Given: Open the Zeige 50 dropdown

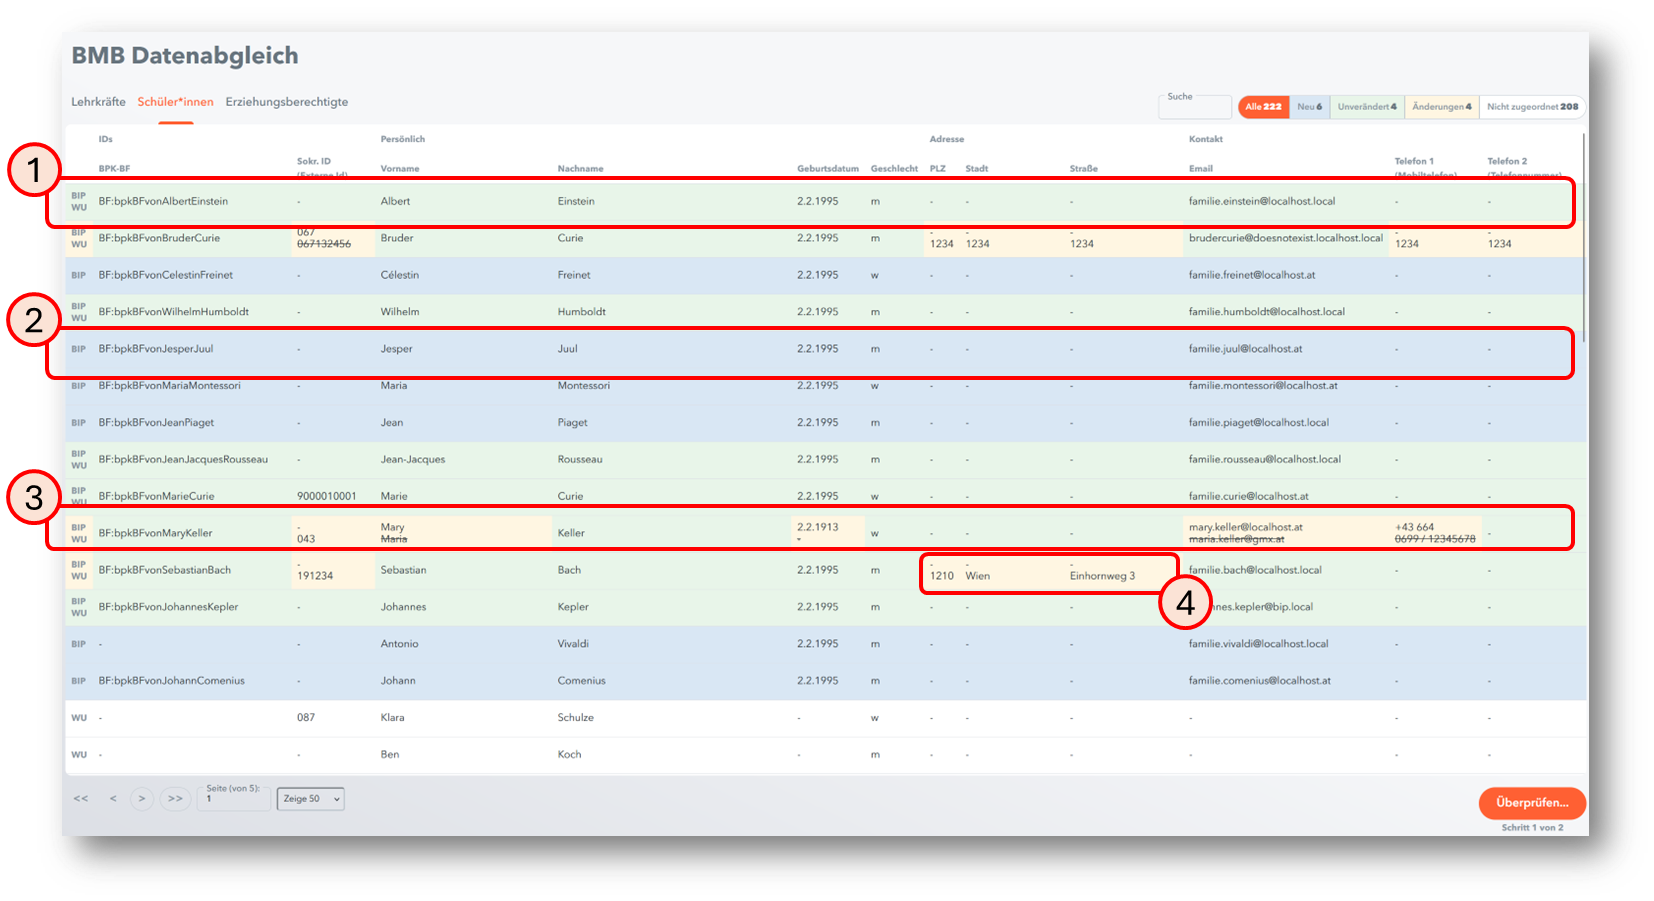Looking at the screenshot, I should click(x=311, y=799).
